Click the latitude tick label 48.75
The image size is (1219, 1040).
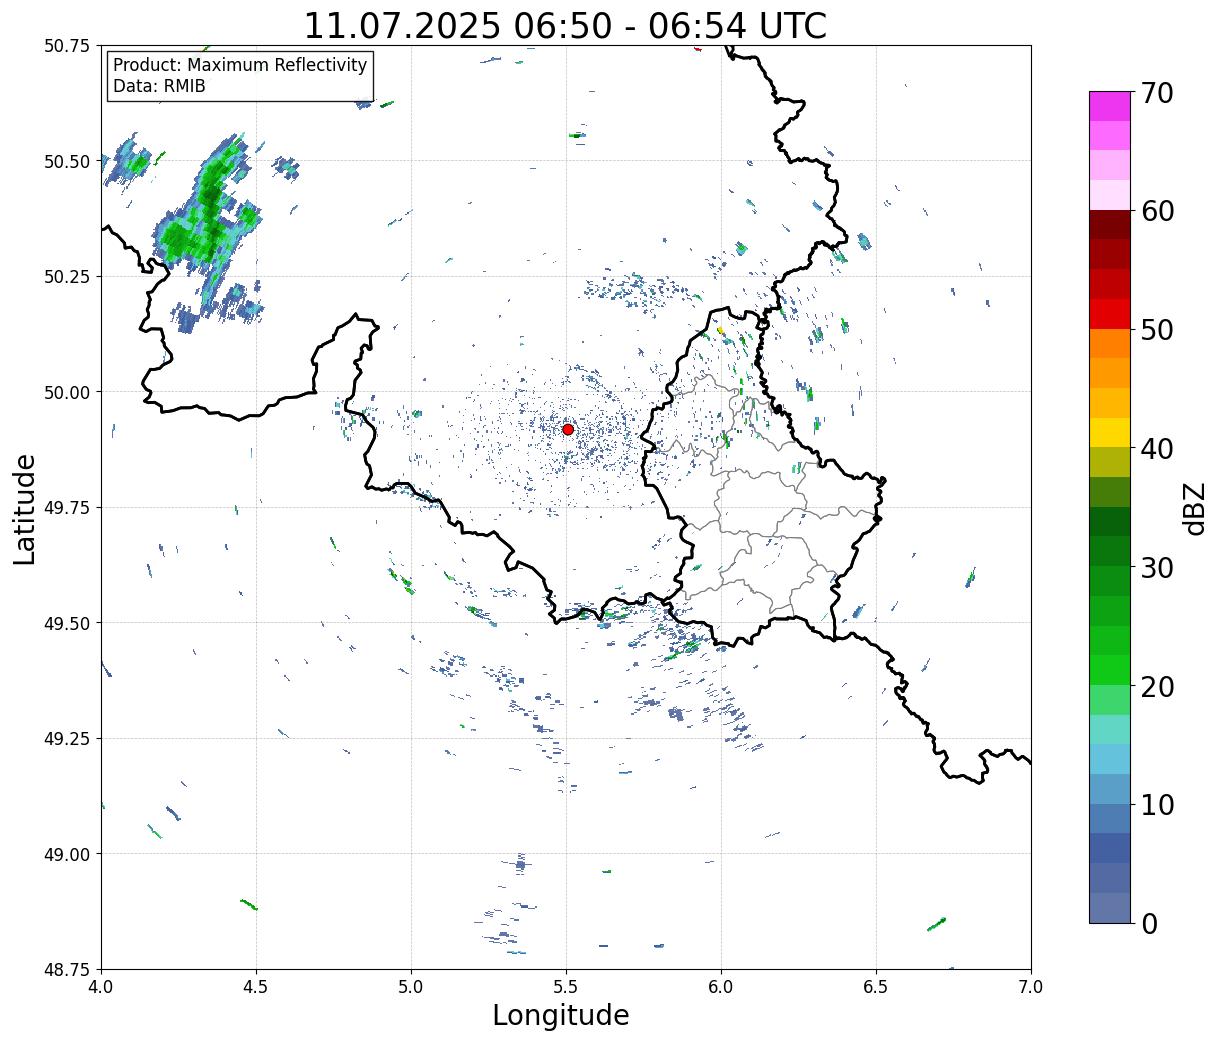coord(66,969)
